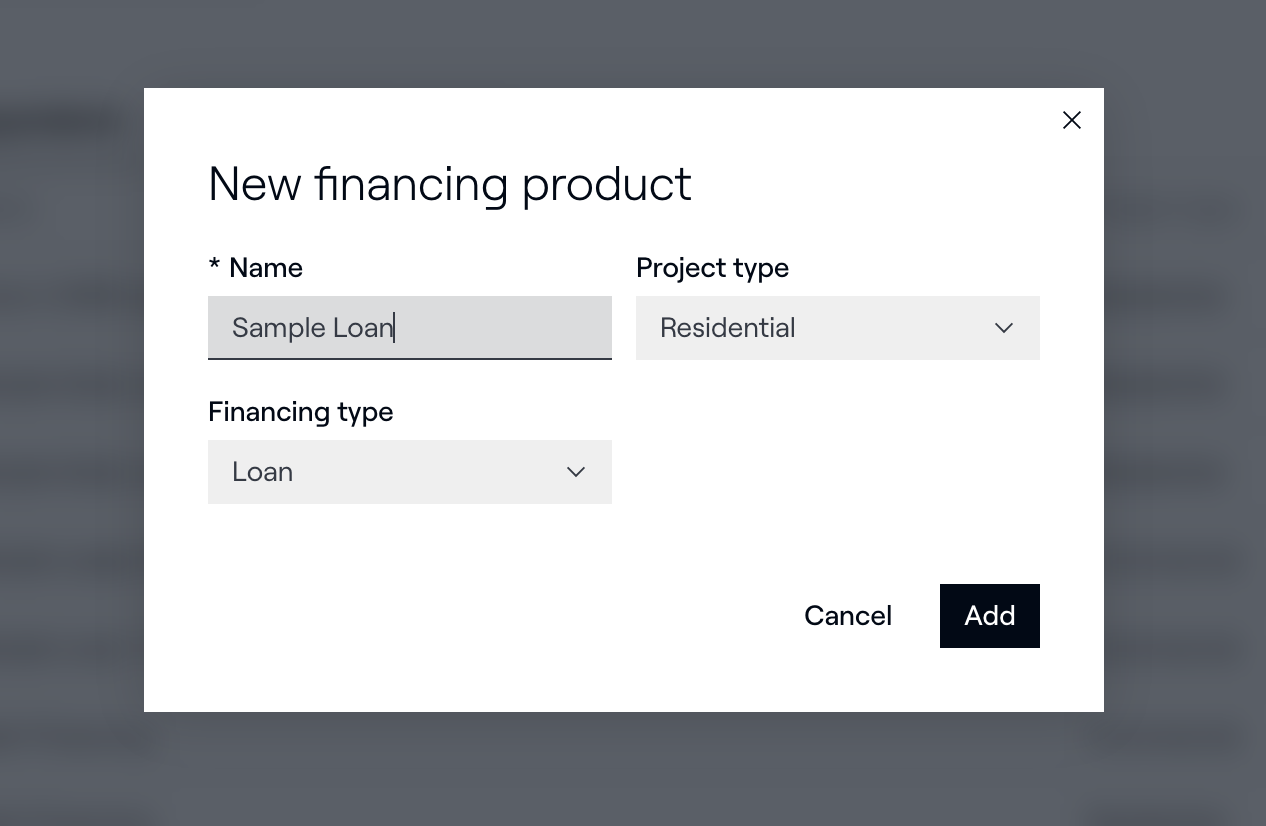Place cursor at end of Sample Loan text
Image resolution: width=1266 pixels, height=826 pixels.
[395, 328]
